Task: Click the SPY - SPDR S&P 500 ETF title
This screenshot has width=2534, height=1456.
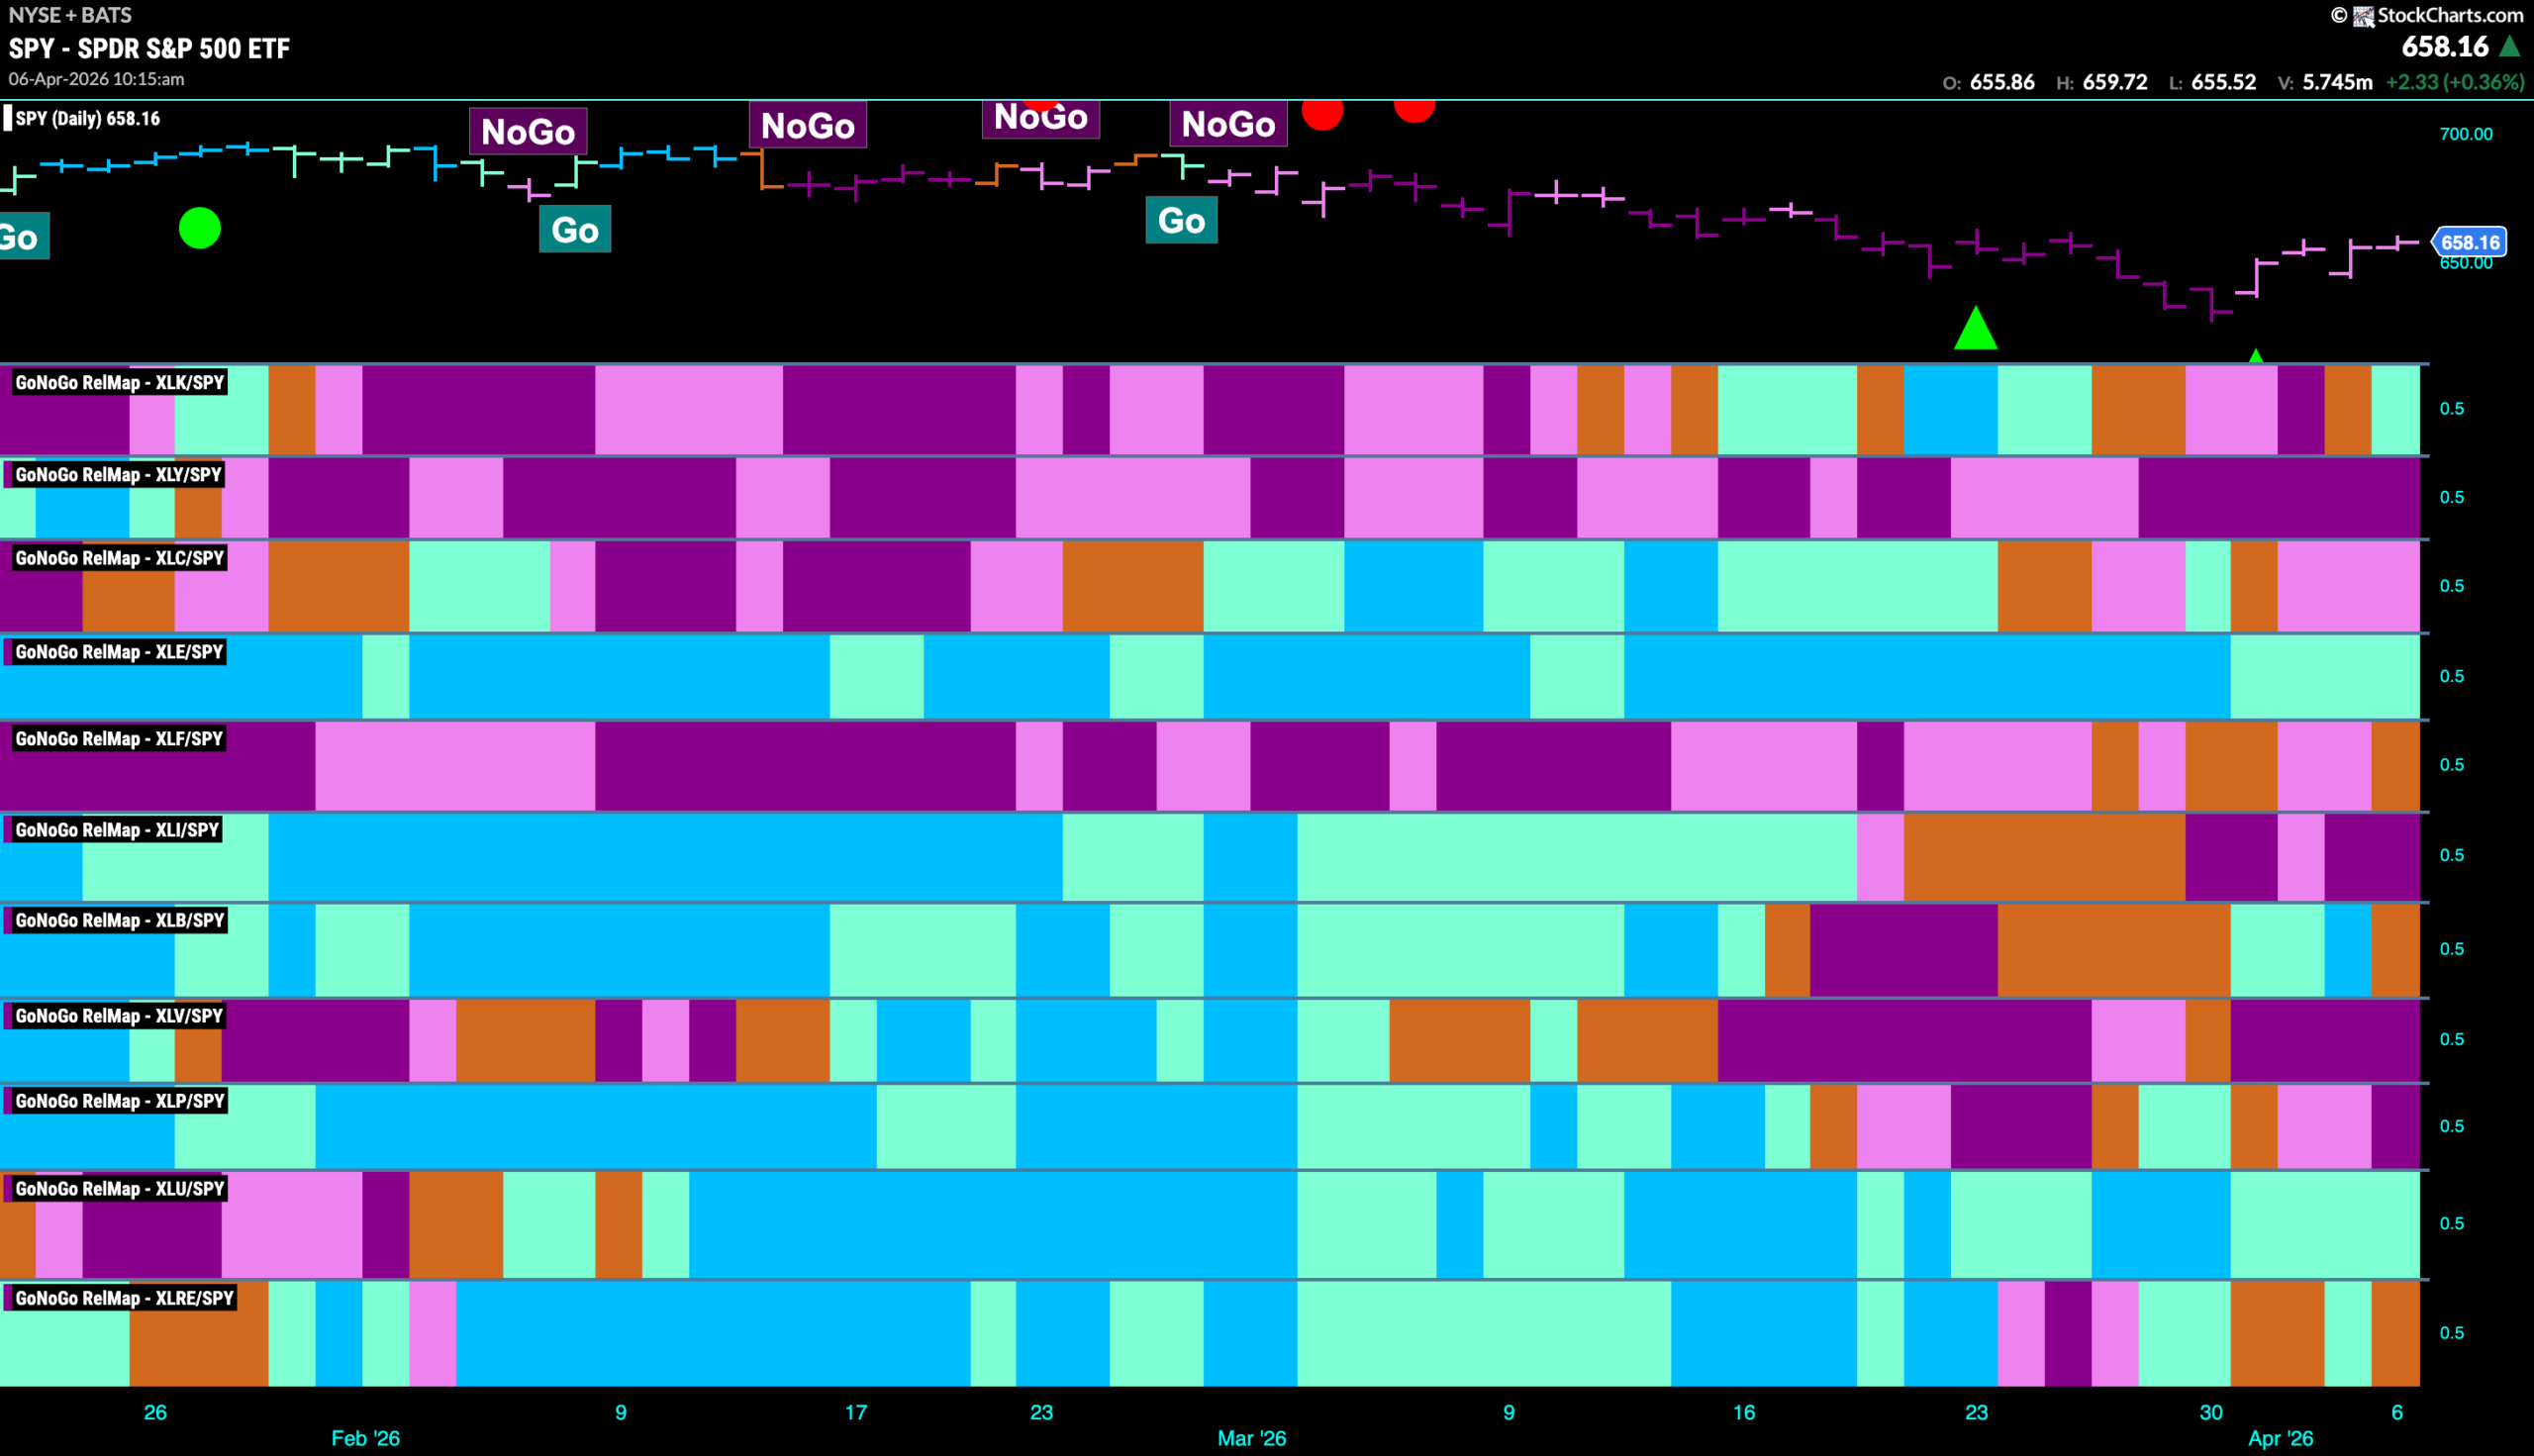Action: (149, 48)
